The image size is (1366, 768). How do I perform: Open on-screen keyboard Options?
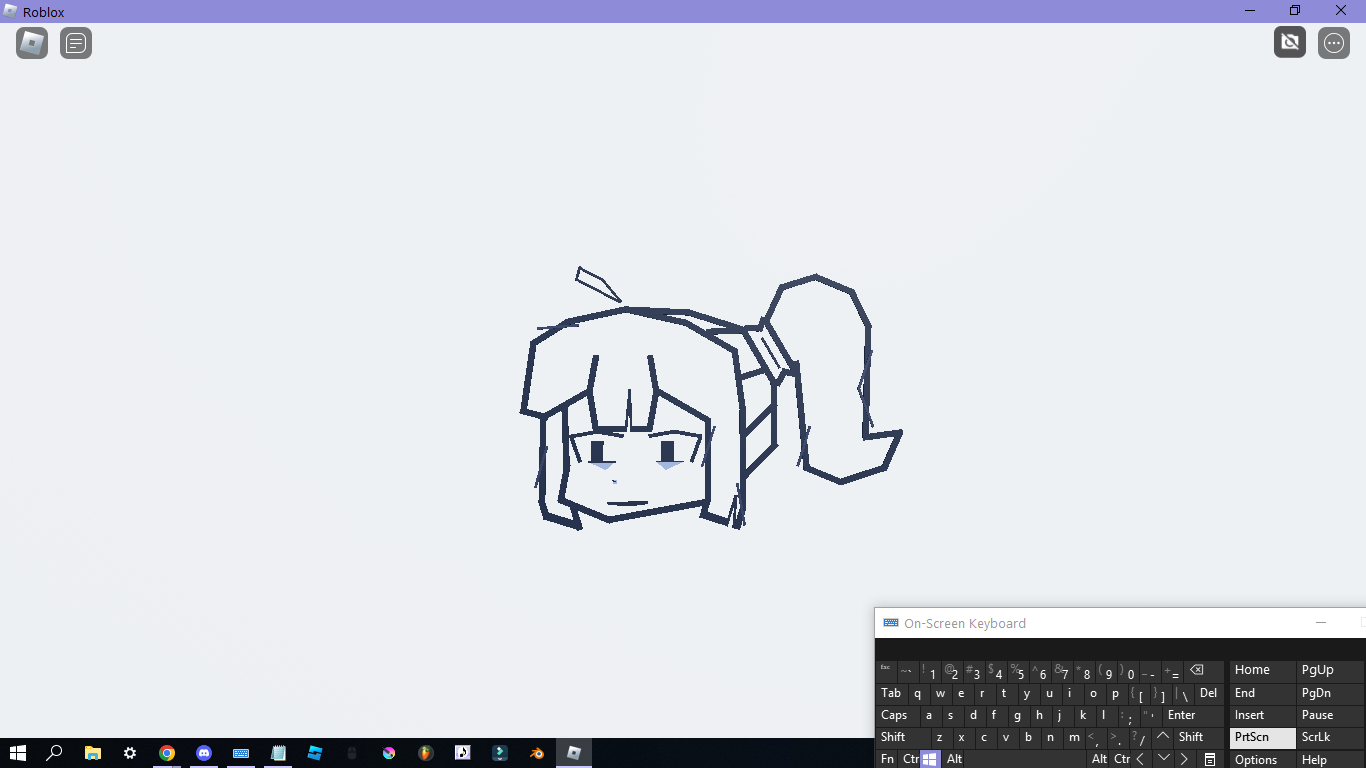click(x=1262, y=759)
